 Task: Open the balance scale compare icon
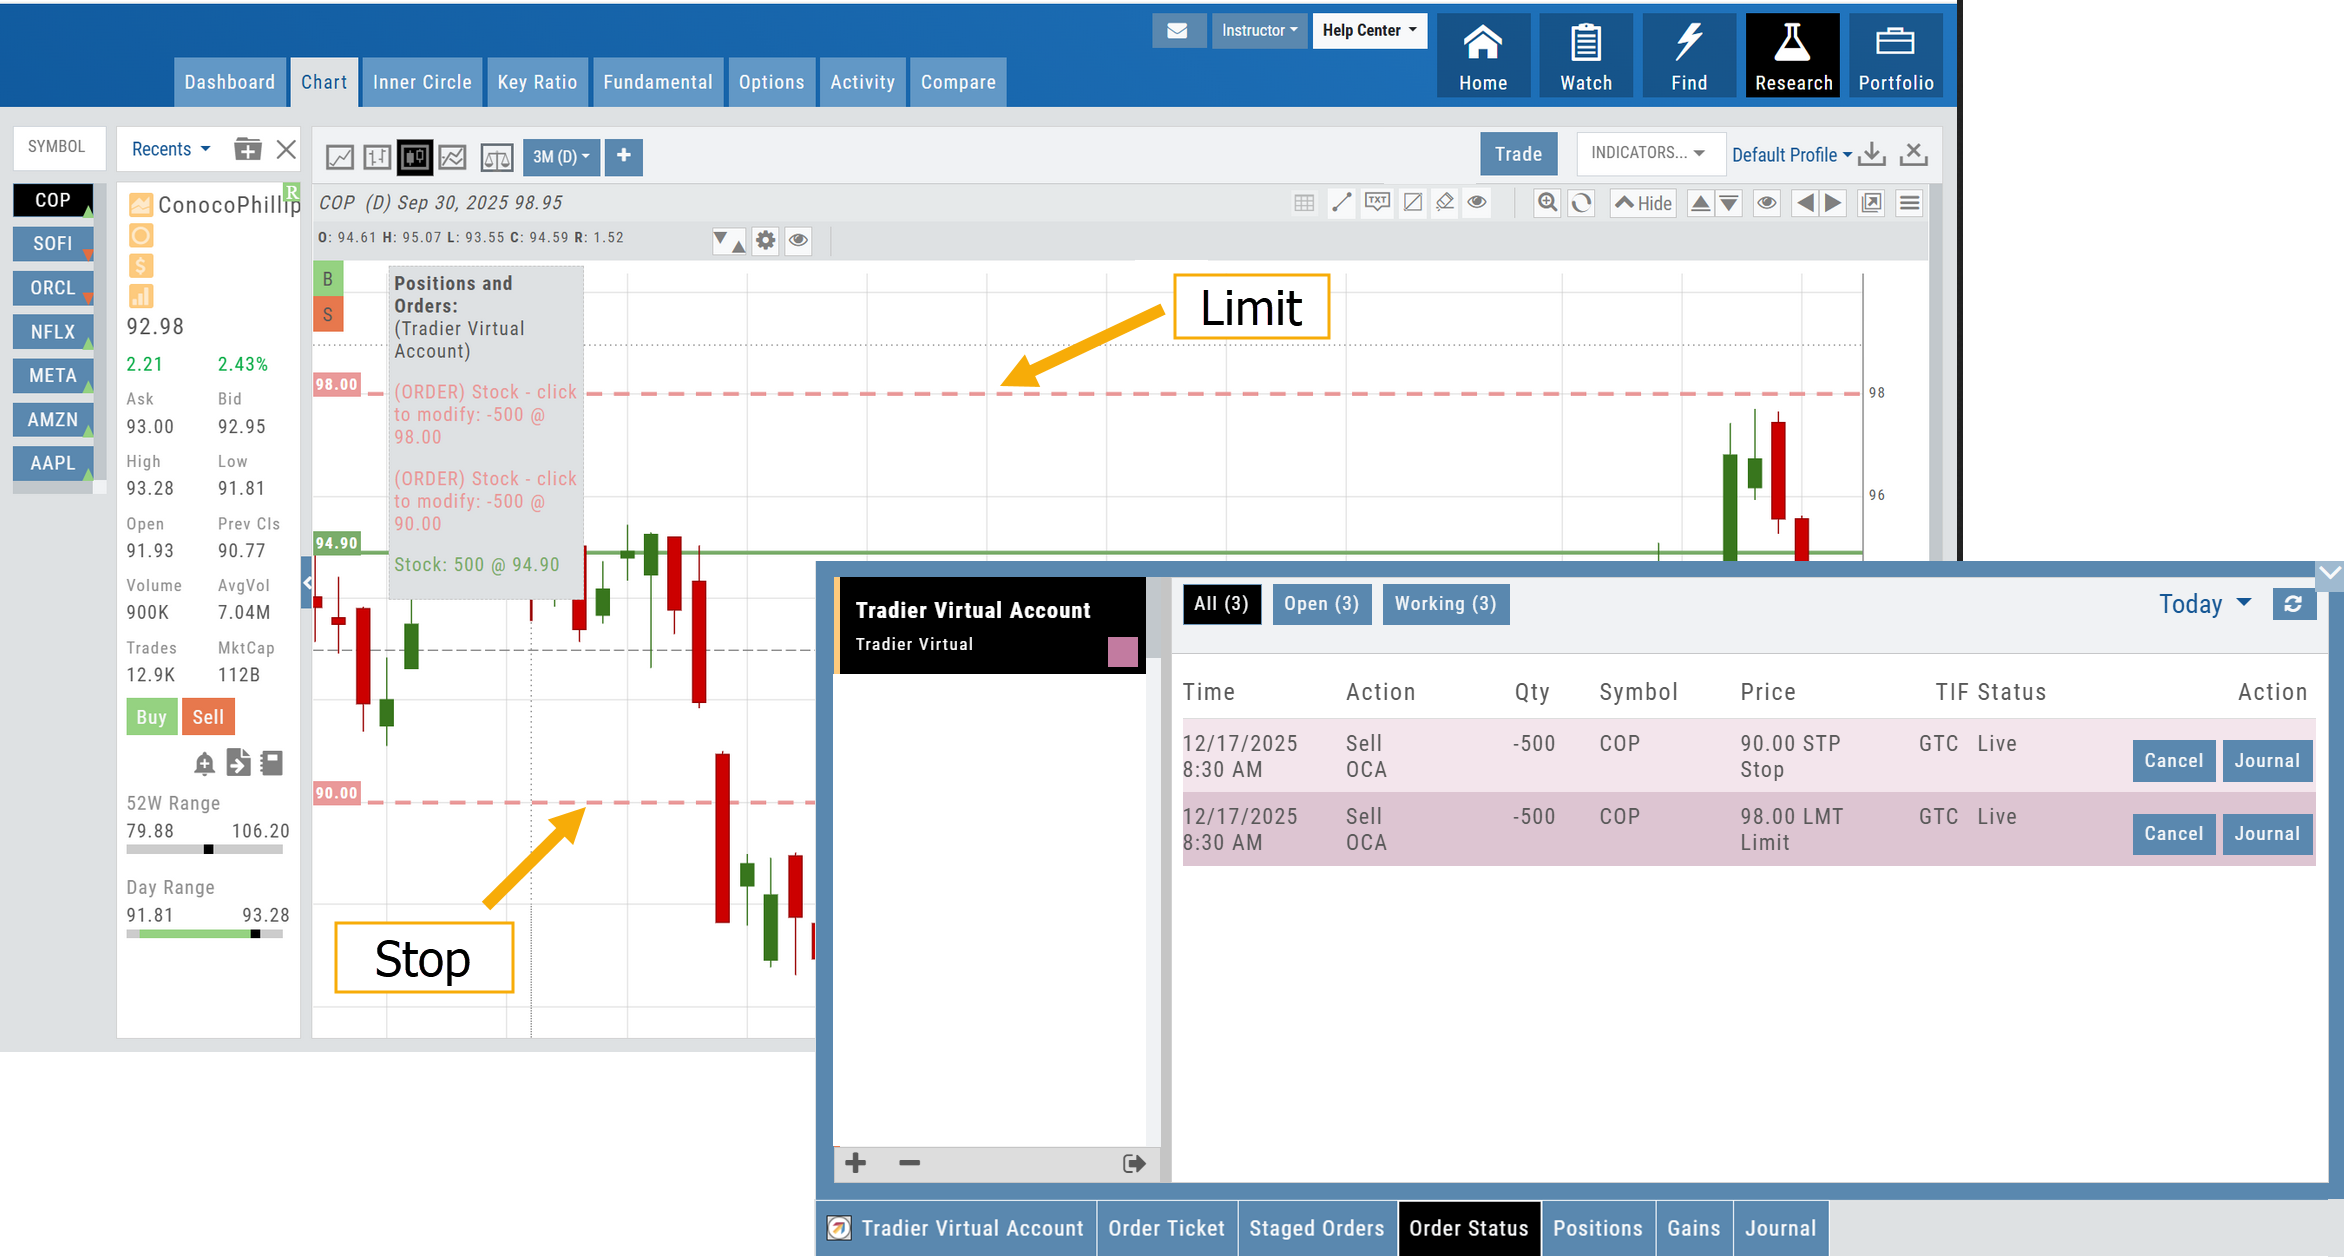click(497, 157)
